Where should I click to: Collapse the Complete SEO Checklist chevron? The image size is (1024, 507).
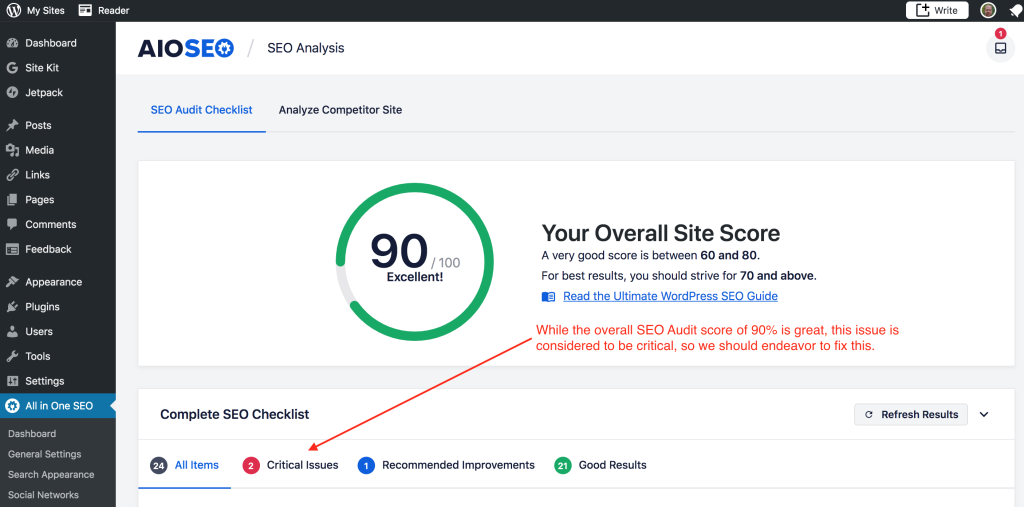click(x=984, y=414)
